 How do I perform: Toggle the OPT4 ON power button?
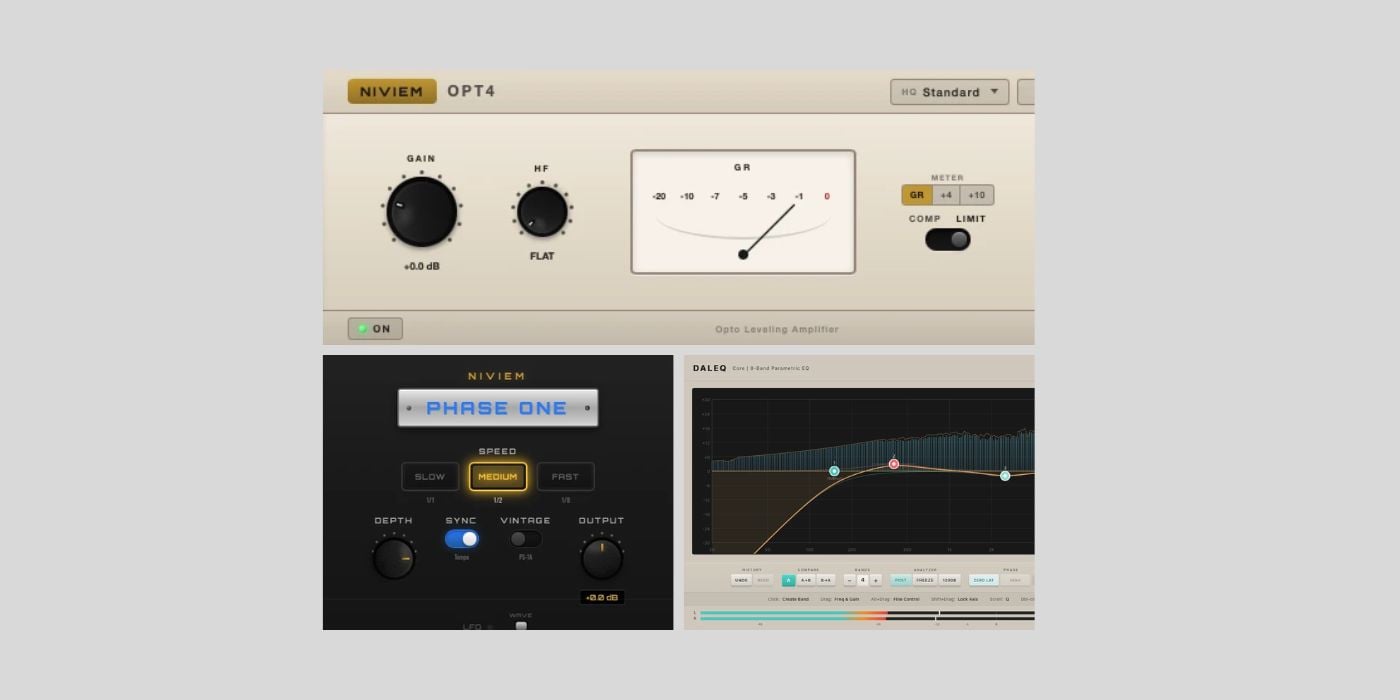(375, 329)
